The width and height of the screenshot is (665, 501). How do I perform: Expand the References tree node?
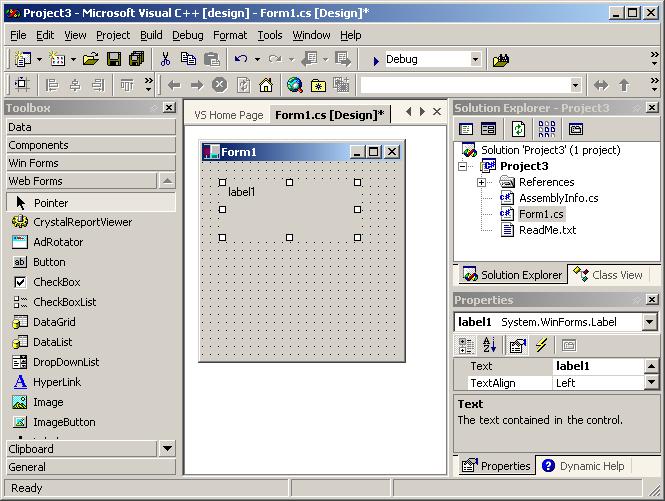click(x=481, y=182)
